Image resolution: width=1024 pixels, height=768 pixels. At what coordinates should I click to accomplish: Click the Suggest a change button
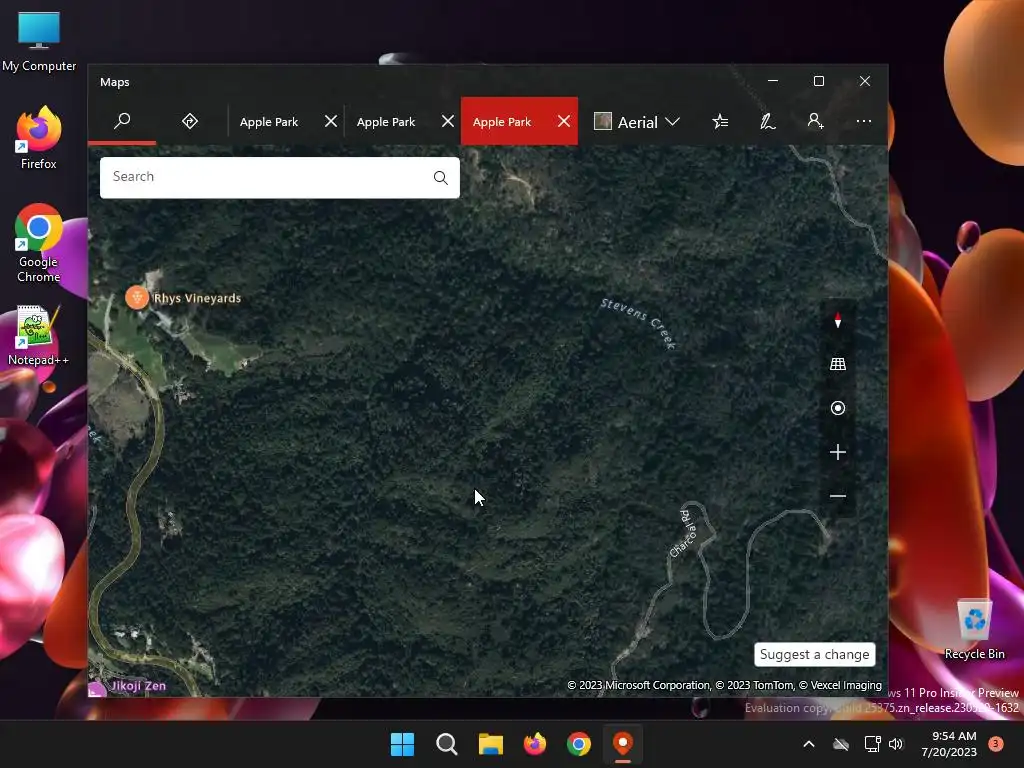pos(814,654)
